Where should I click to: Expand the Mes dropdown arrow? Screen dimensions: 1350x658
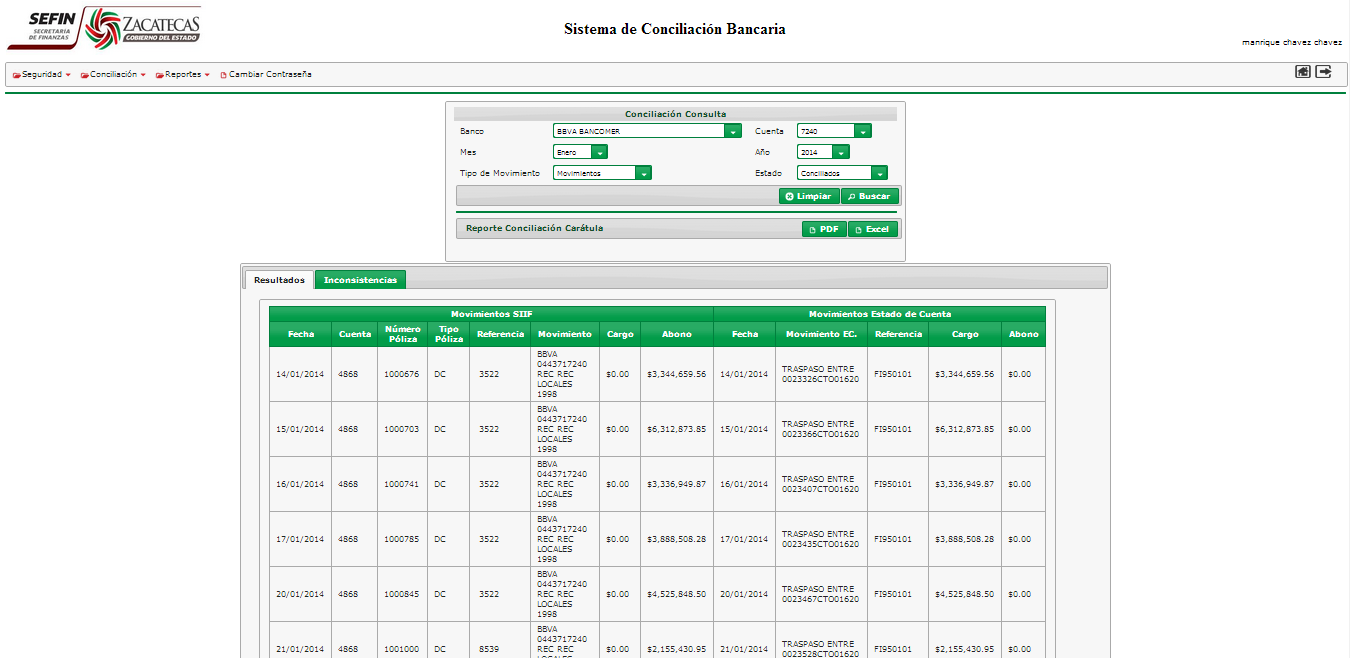599,152
